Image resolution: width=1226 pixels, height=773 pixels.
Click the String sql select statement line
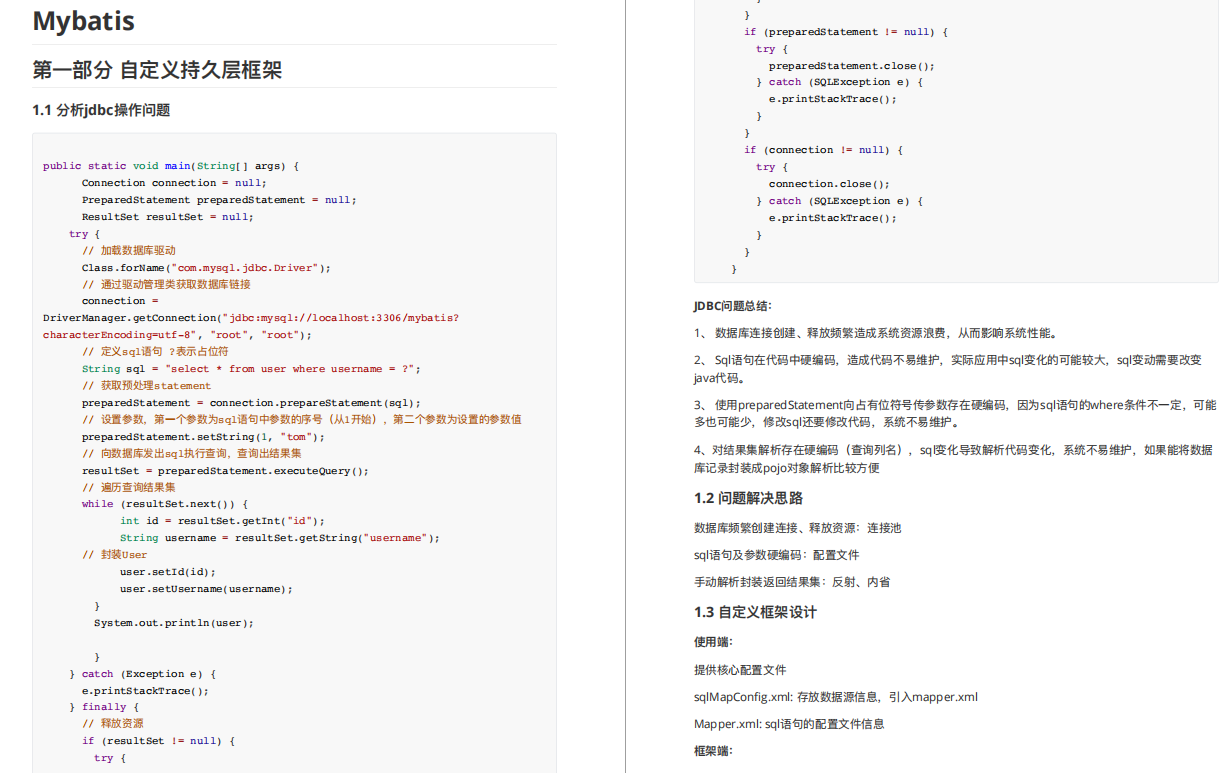(251, 369)
